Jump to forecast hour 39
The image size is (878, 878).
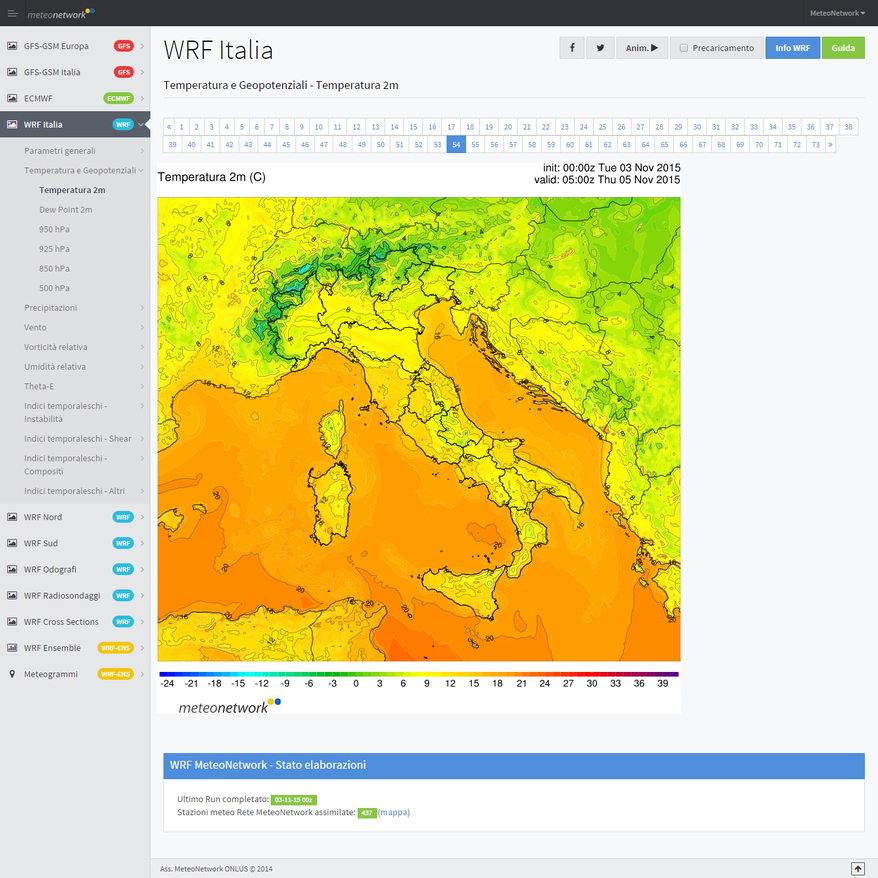172,144
